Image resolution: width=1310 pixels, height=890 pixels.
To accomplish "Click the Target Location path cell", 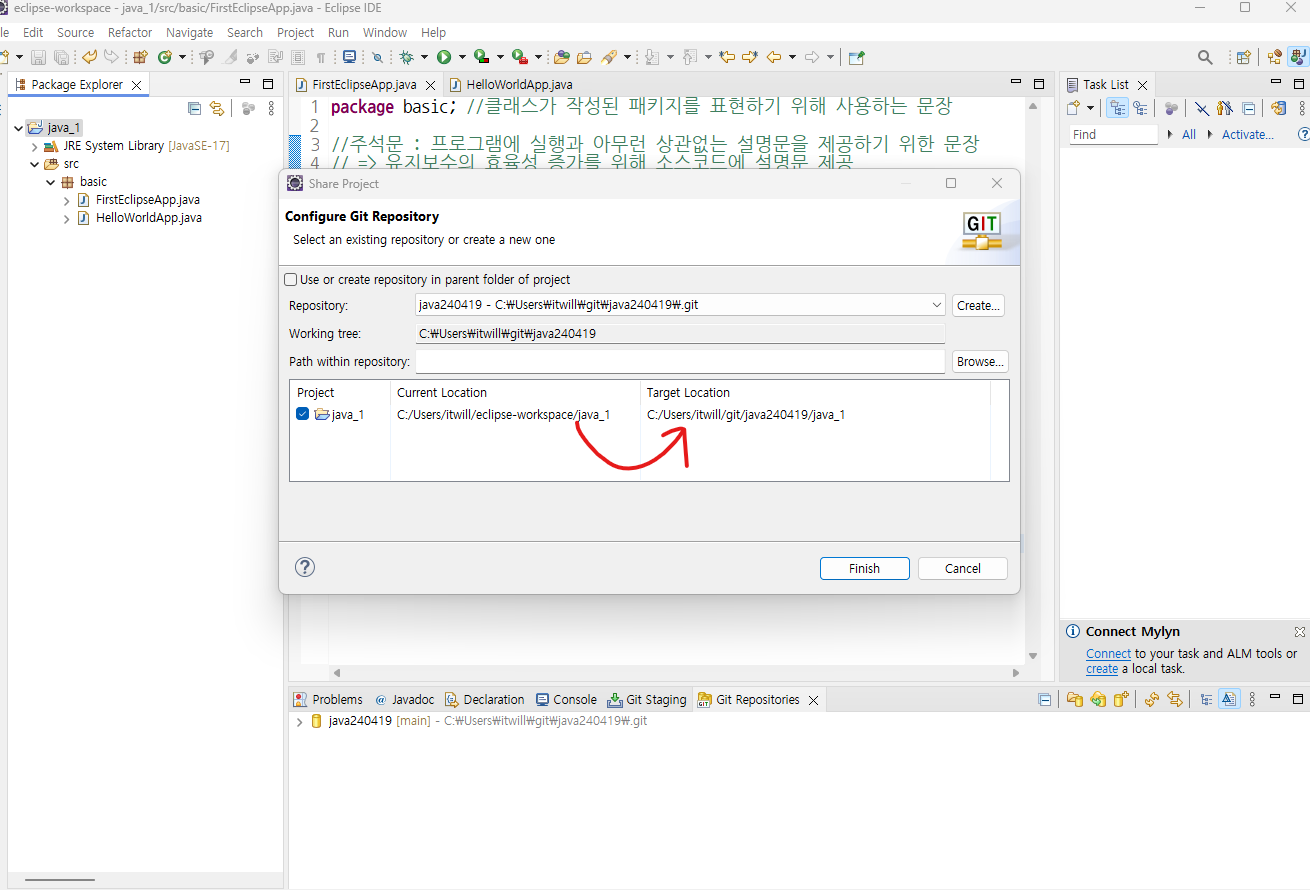I will pos(746,414).
